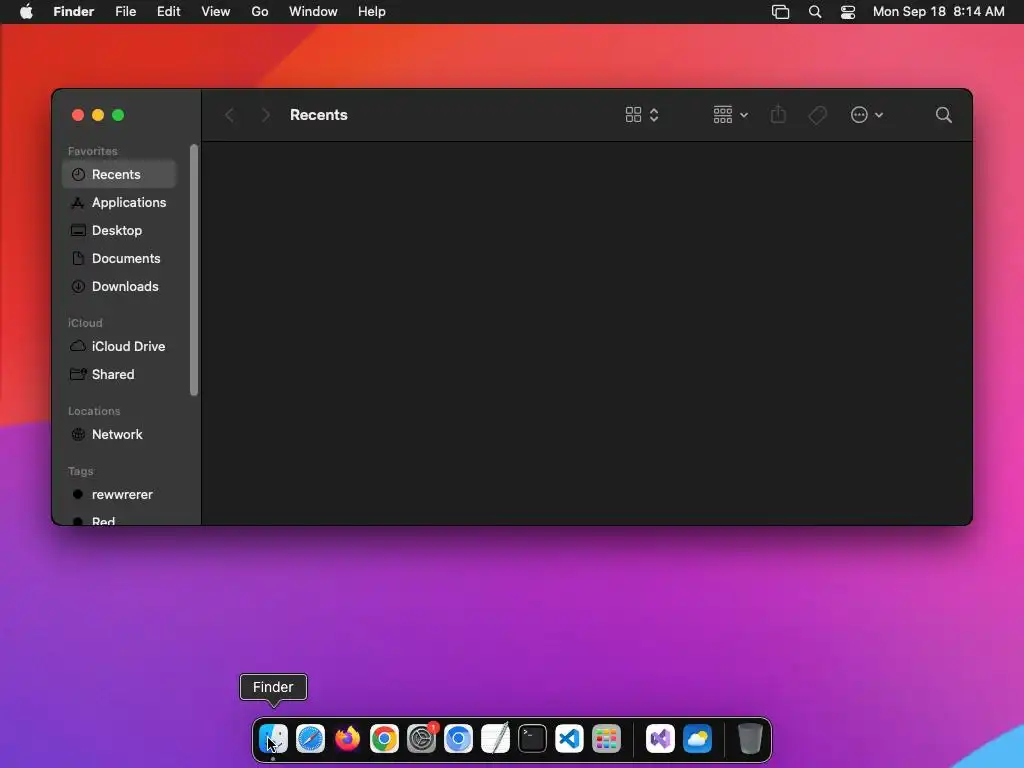
Task: Open TextEdit from the Dock
Action: [495, 739]
